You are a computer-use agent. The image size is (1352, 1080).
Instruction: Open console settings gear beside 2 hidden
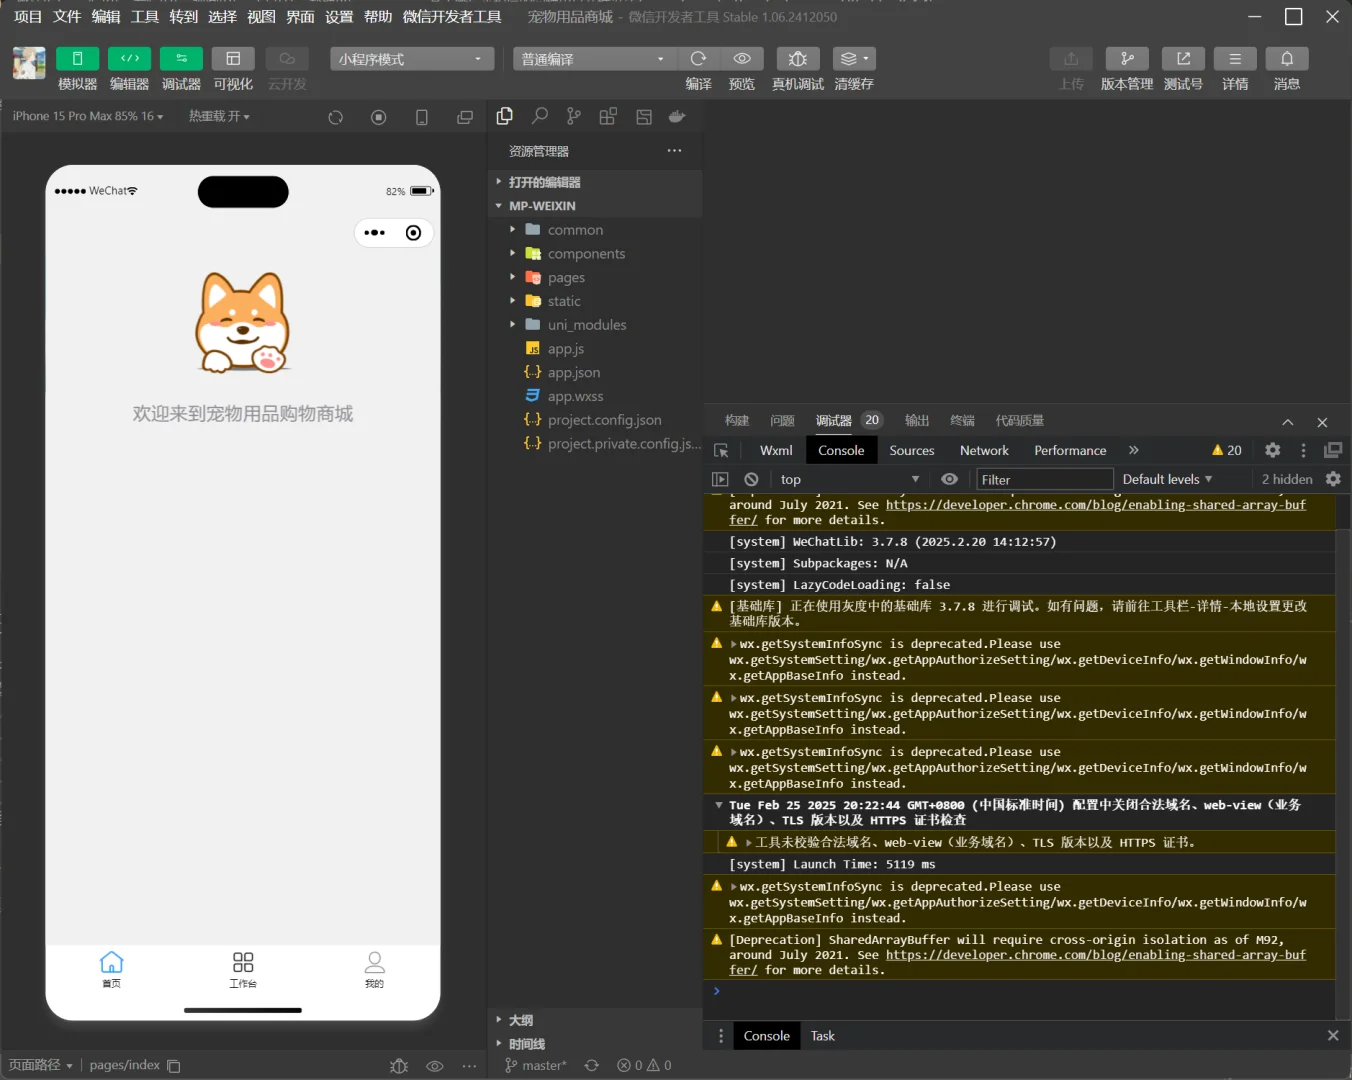(x=1333, y=480)
